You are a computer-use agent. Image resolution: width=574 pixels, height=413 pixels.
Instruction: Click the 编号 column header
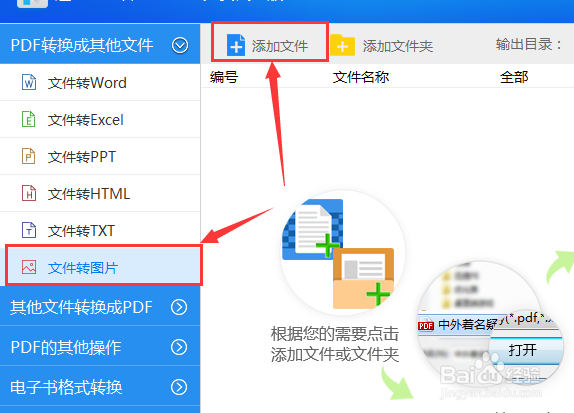point(224,77)
